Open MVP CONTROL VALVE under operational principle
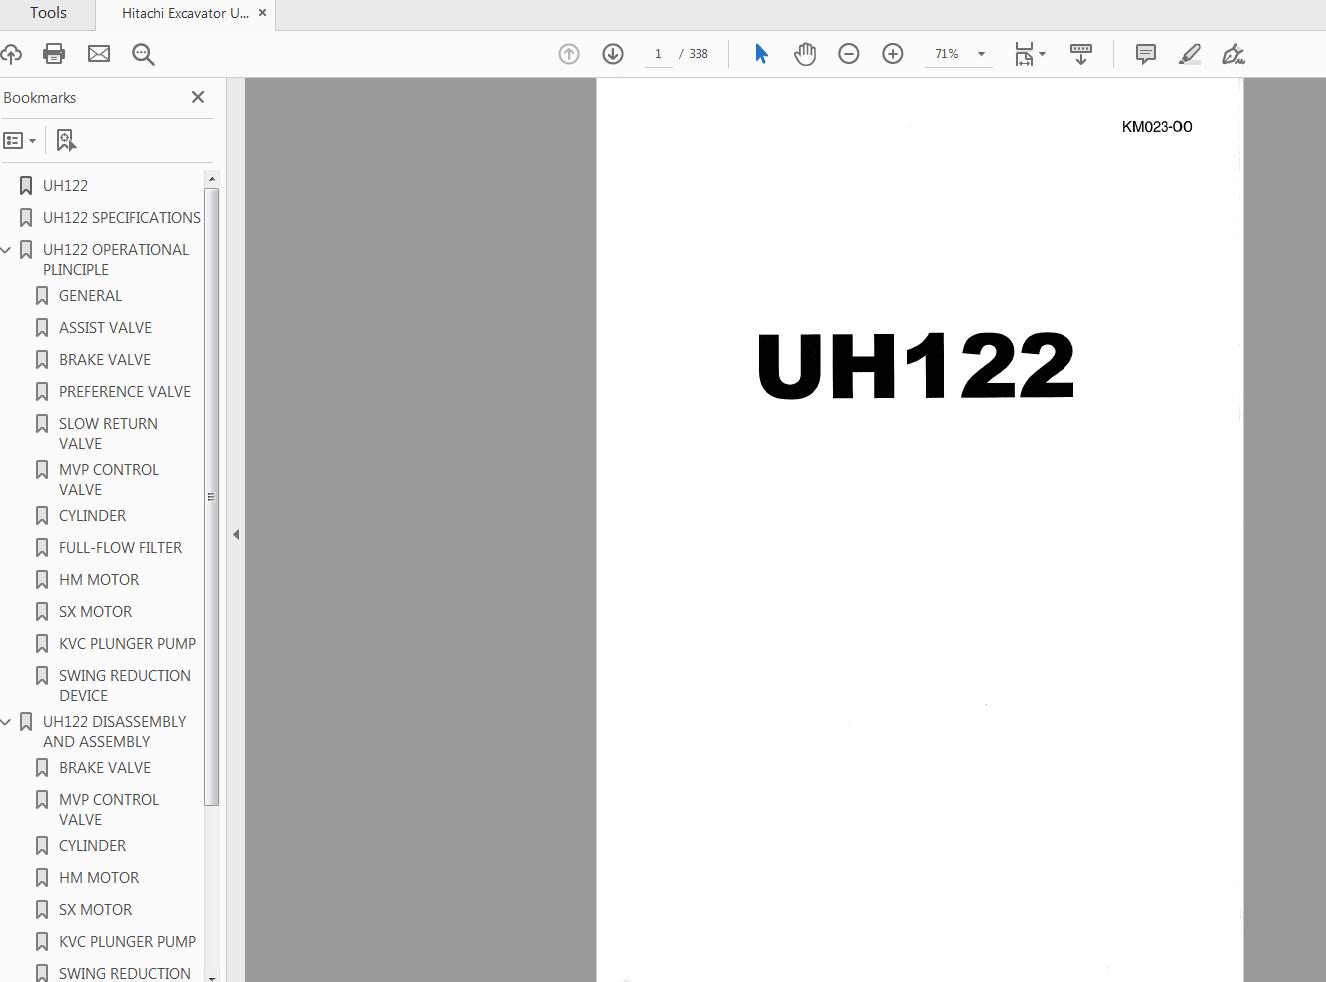1326x982 pixels. [109, 480]
